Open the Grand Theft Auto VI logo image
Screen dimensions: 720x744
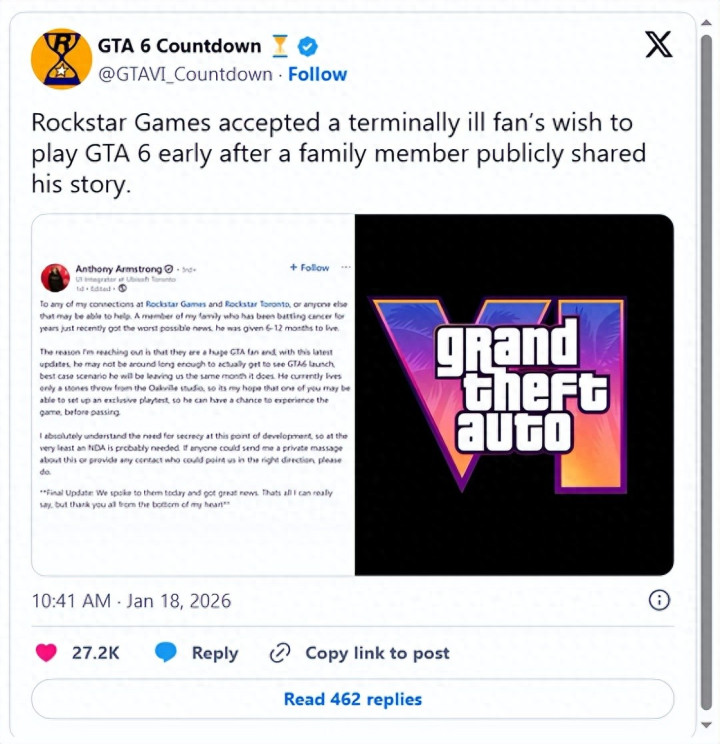click(x=514, y=395)
